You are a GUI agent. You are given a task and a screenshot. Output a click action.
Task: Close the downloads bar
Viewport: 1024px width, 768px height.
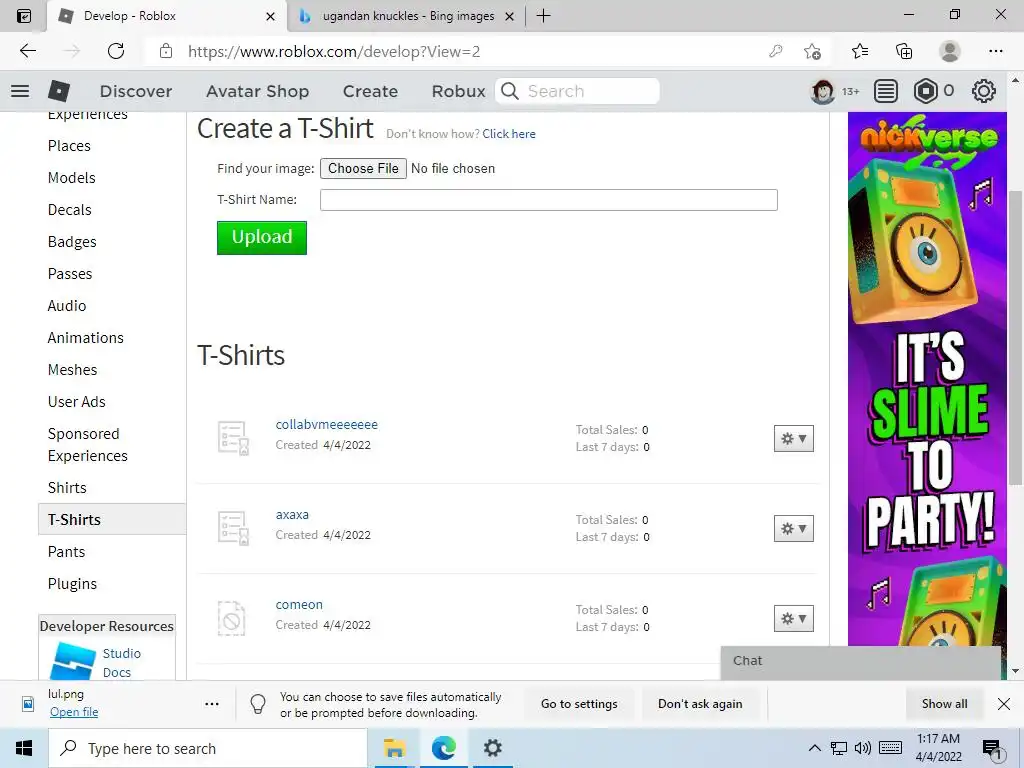pyautogui.click(x=1004, y=704)
